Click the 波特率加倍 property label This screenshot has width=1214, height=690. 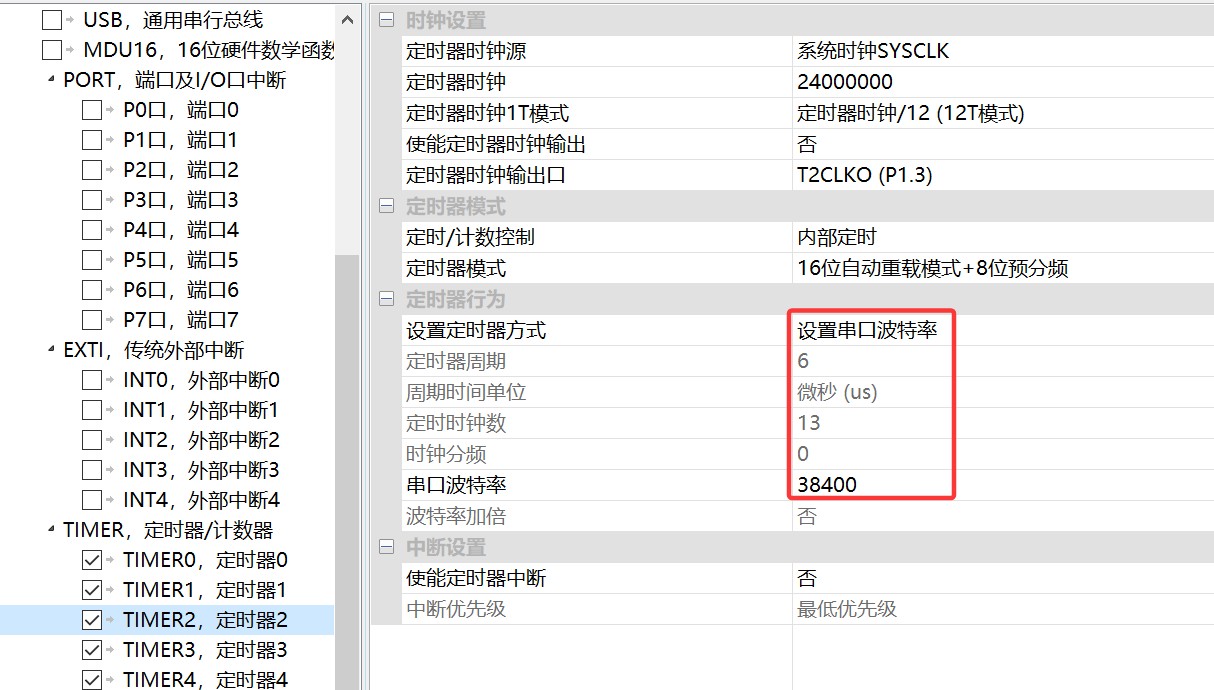(x=456, y=516)
